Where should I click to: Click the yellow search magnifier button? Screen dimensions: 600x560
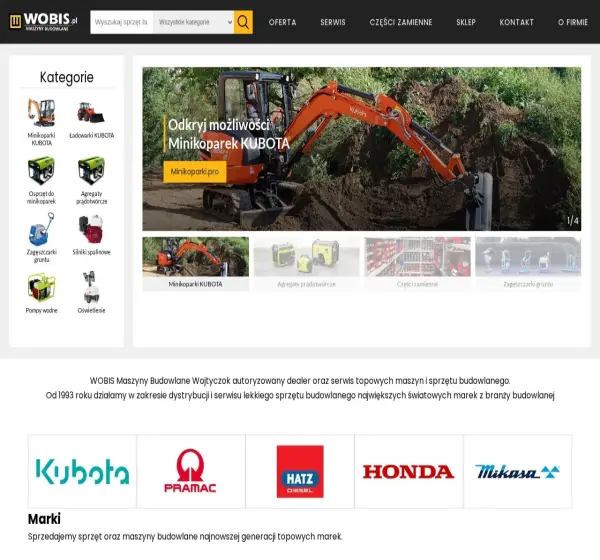click(x=243, y=22)
